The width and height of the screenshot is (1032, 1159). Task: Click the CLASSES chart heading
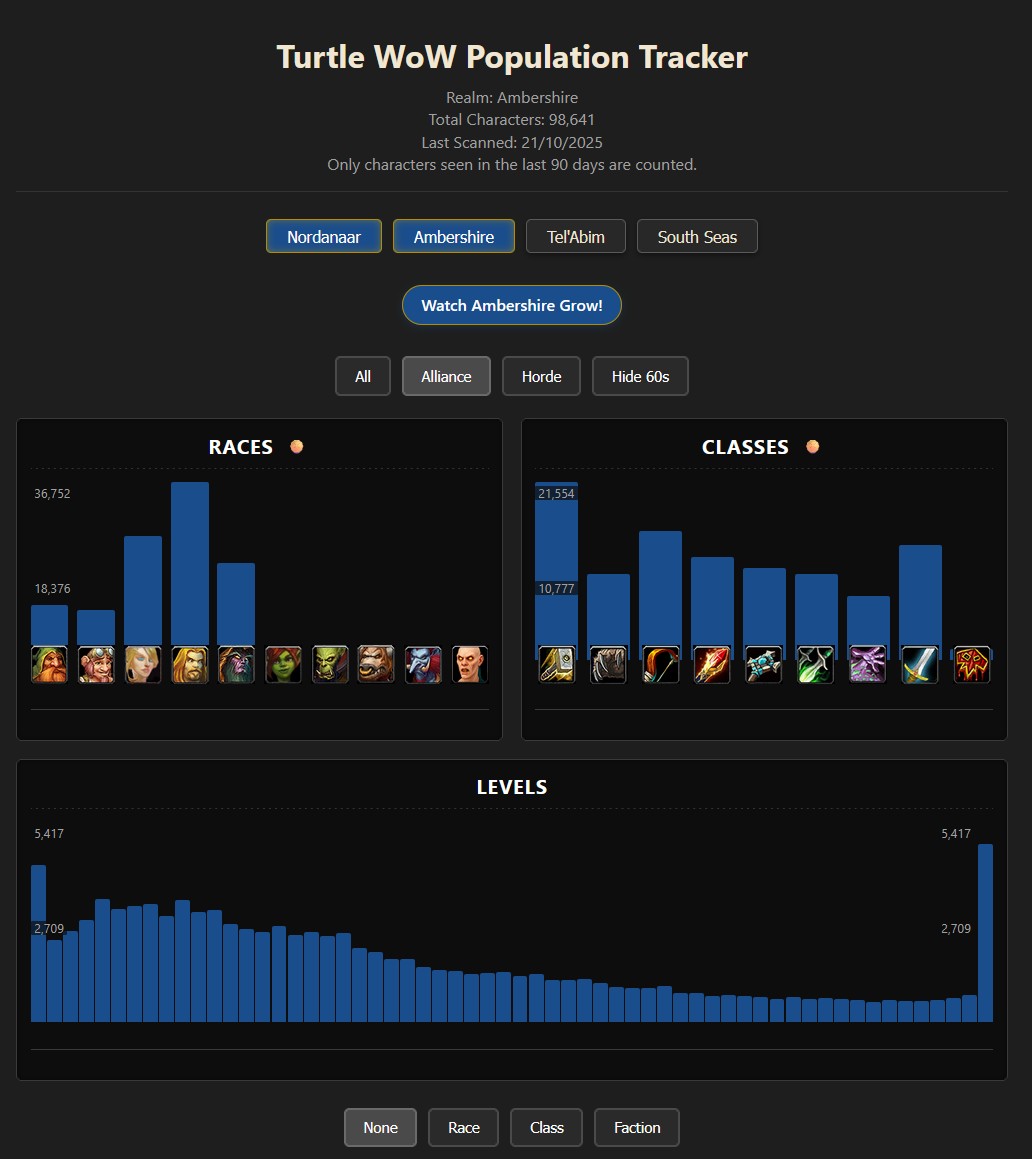click(x=745, y=447)
